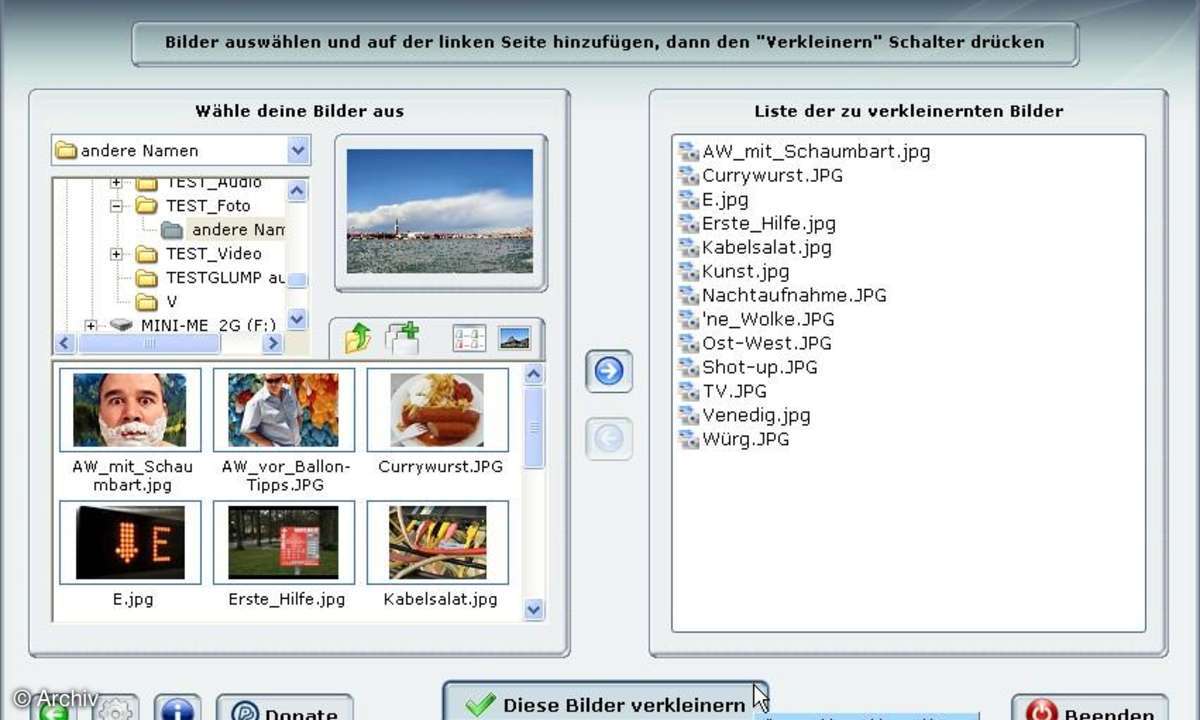Image resolution: width=1200 pixels, height=720 pixels.
Task: Open the andere Namen folder dropdown
Action: 298,151
